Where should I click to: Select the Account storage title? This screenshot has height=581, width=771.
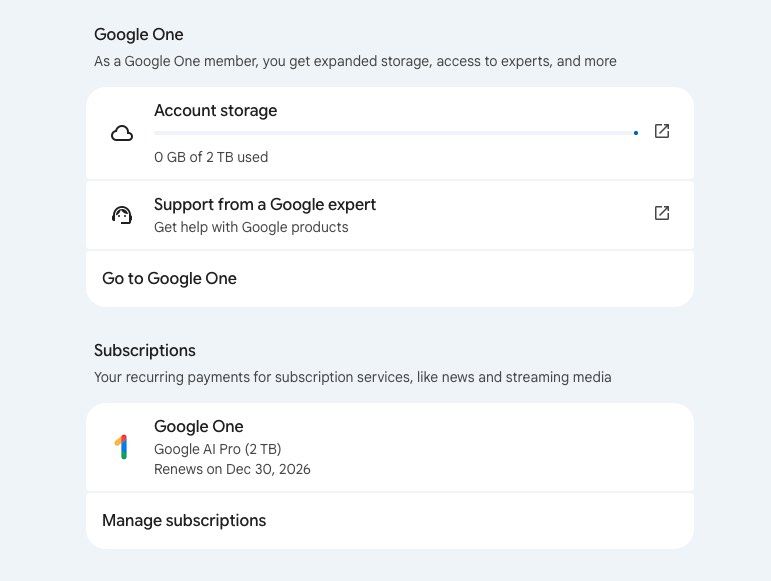click(x=215, y=111)
